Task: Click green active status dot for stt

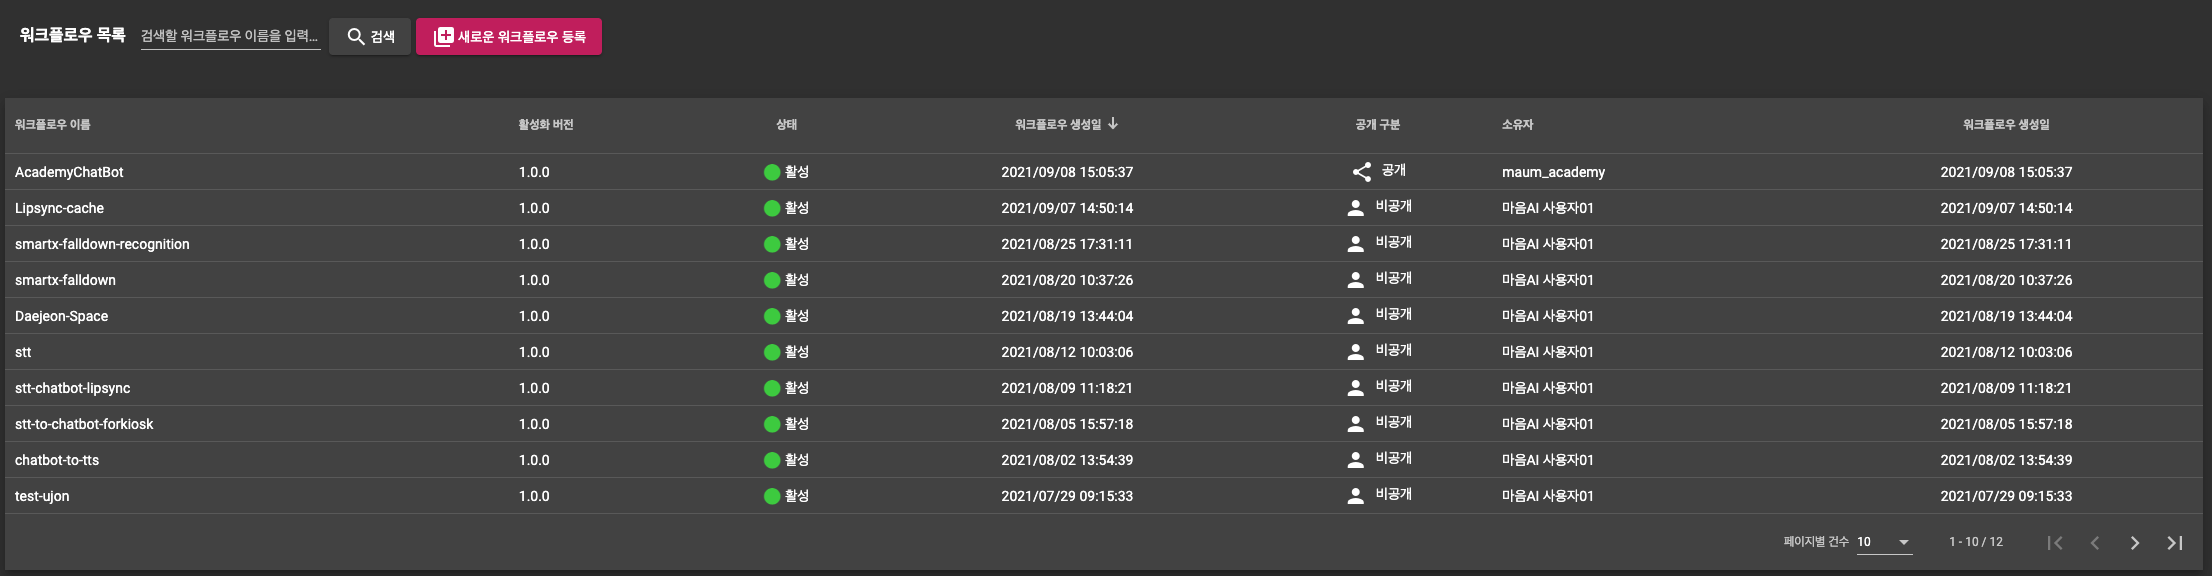Action: pos(772,352)
